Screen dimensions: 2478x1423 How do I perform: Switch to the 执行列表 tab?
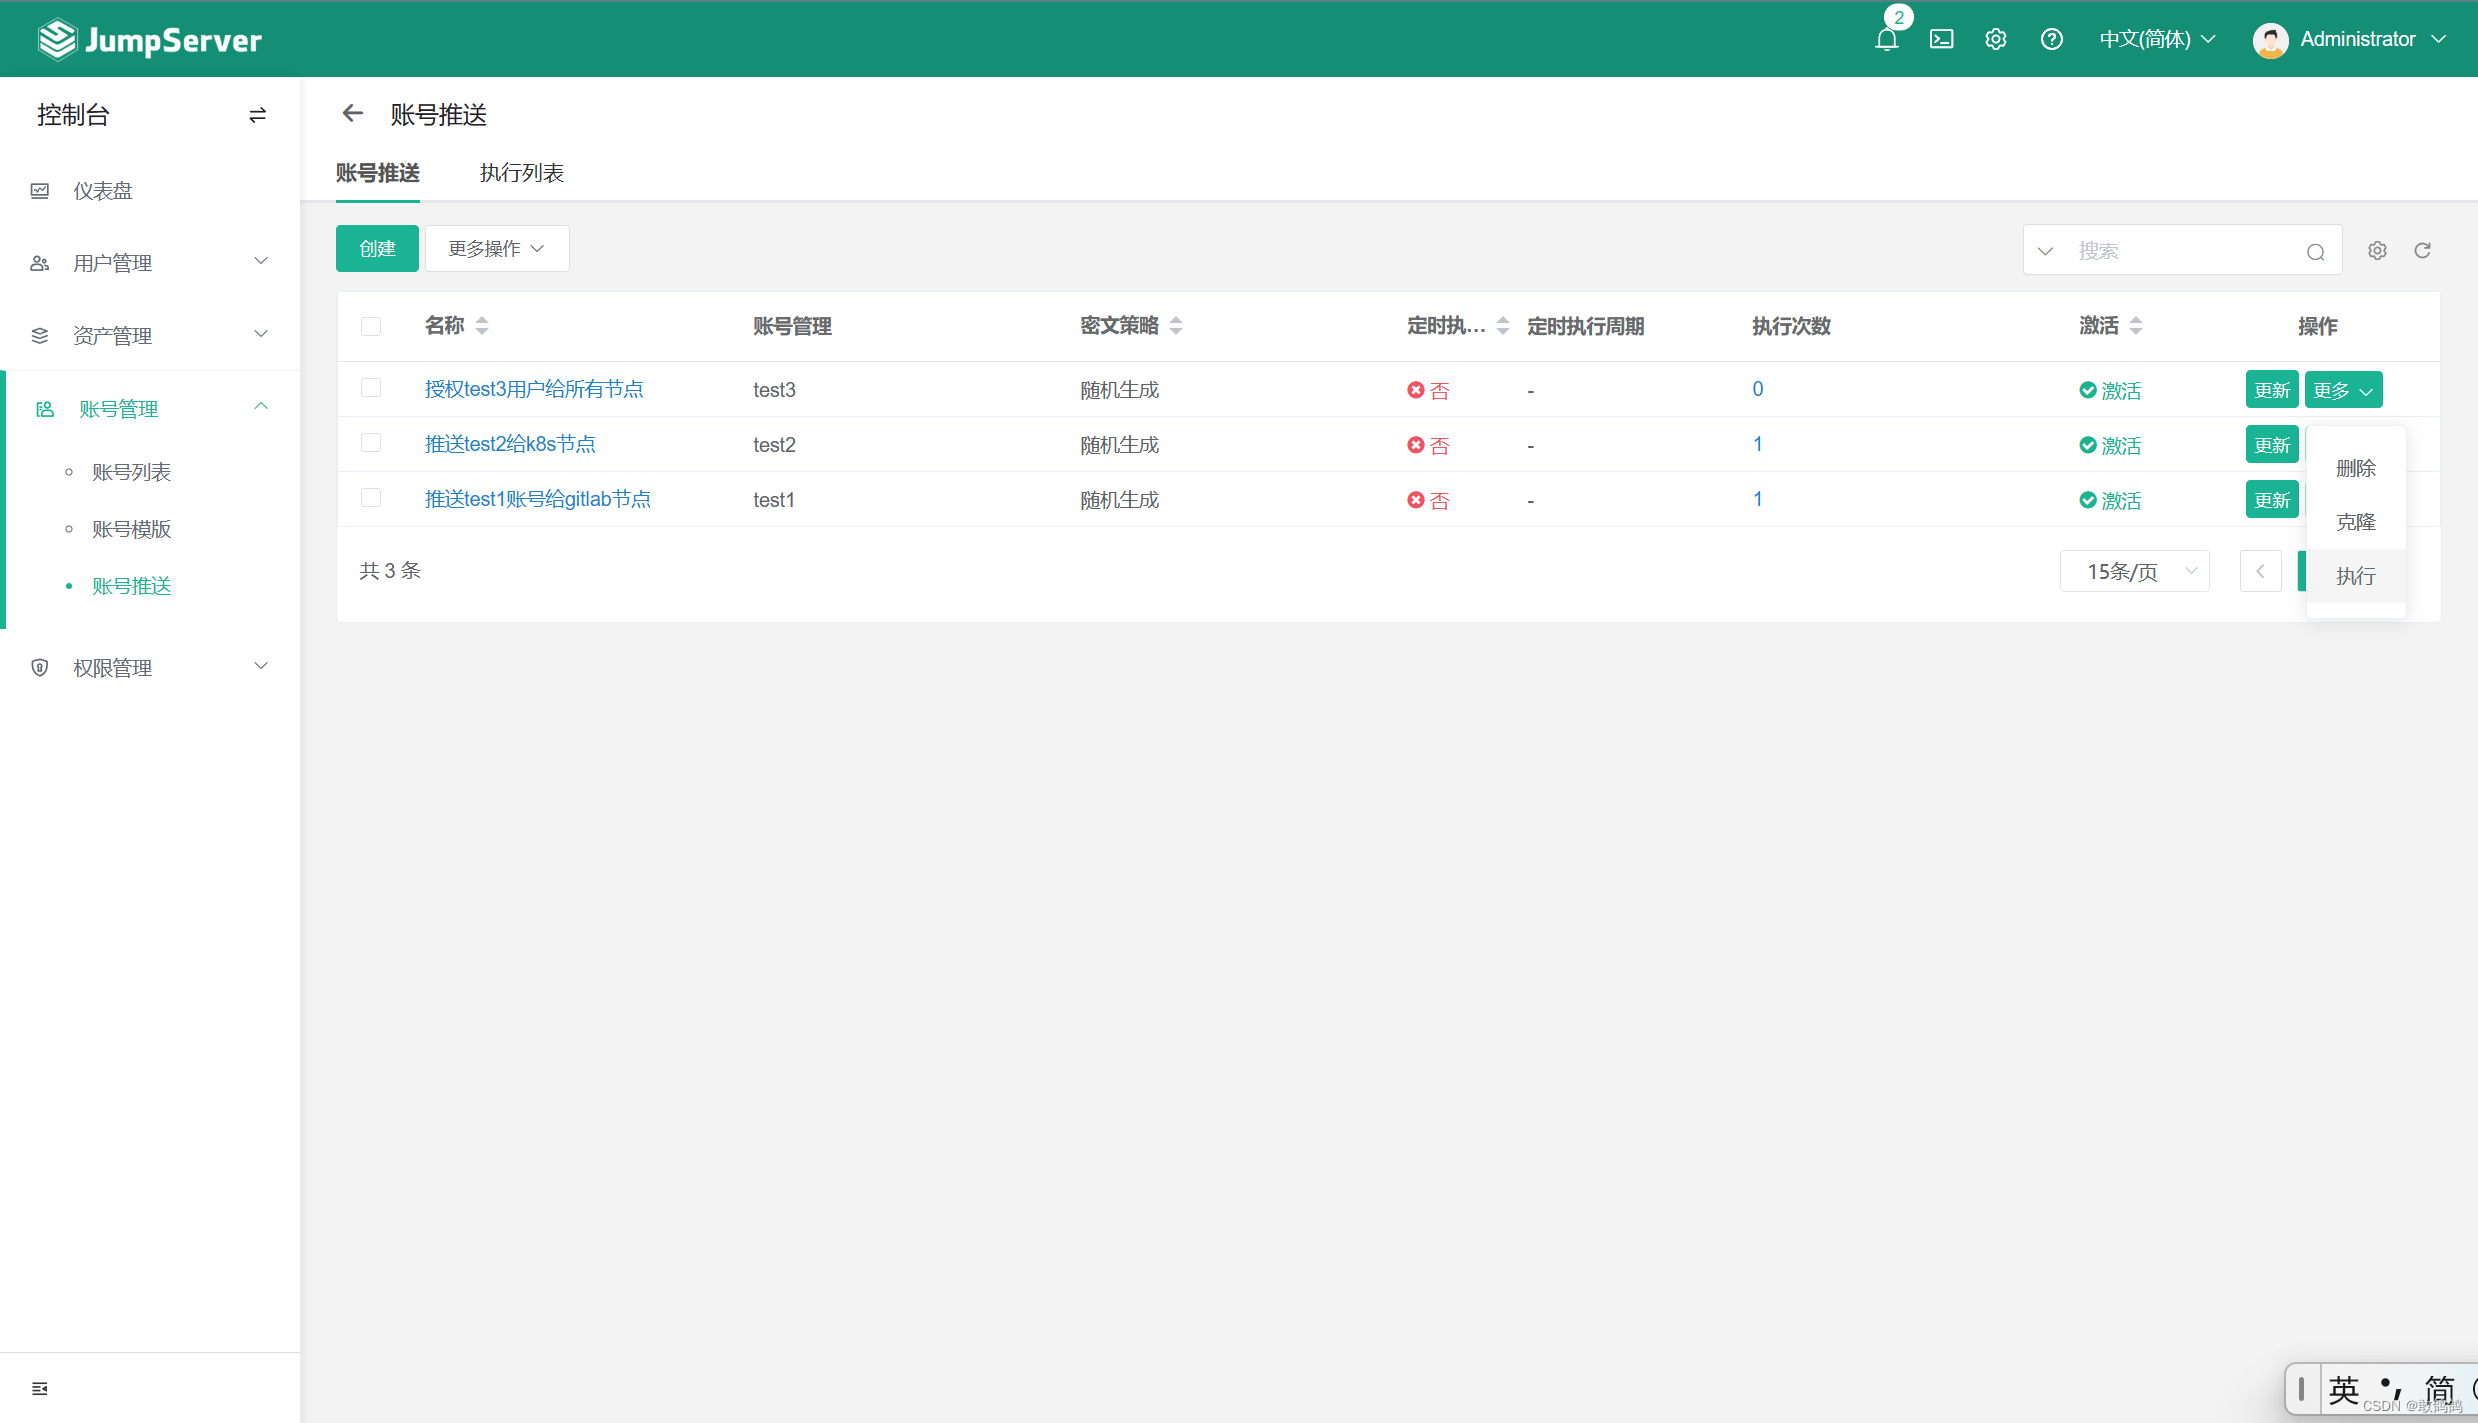coord(521,173)
